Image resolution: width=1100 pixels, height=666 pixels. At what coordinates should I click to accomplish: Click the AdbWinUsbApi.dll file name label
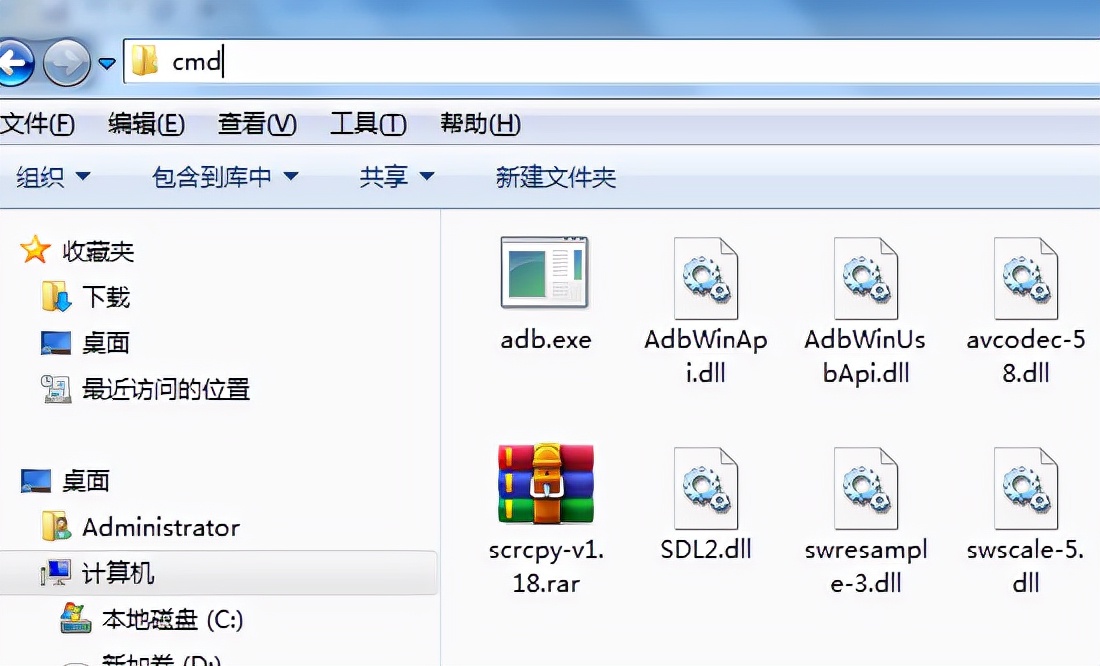(x=865, y=356)
